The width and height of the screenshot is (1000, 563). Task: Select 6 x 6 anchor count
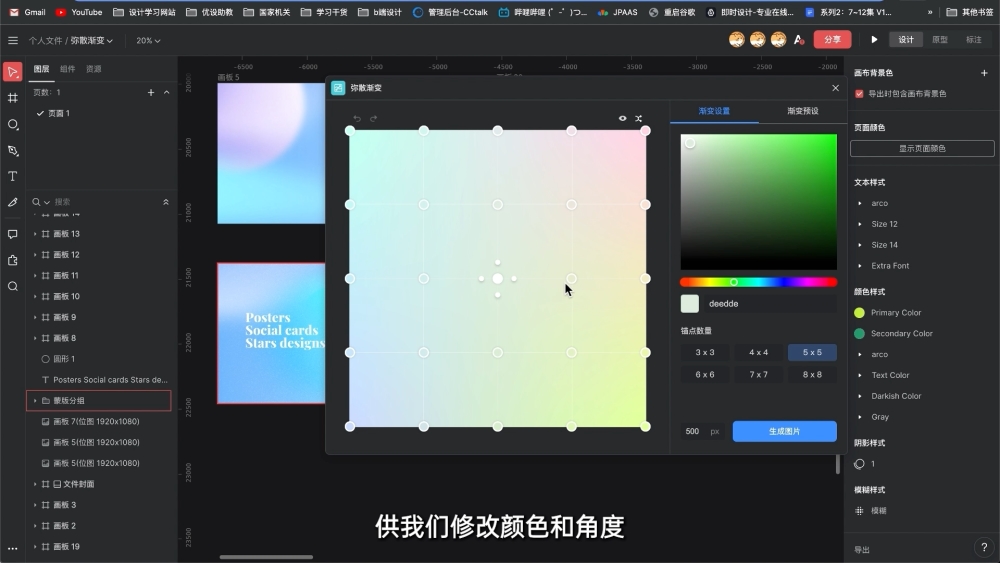(705, 375)
